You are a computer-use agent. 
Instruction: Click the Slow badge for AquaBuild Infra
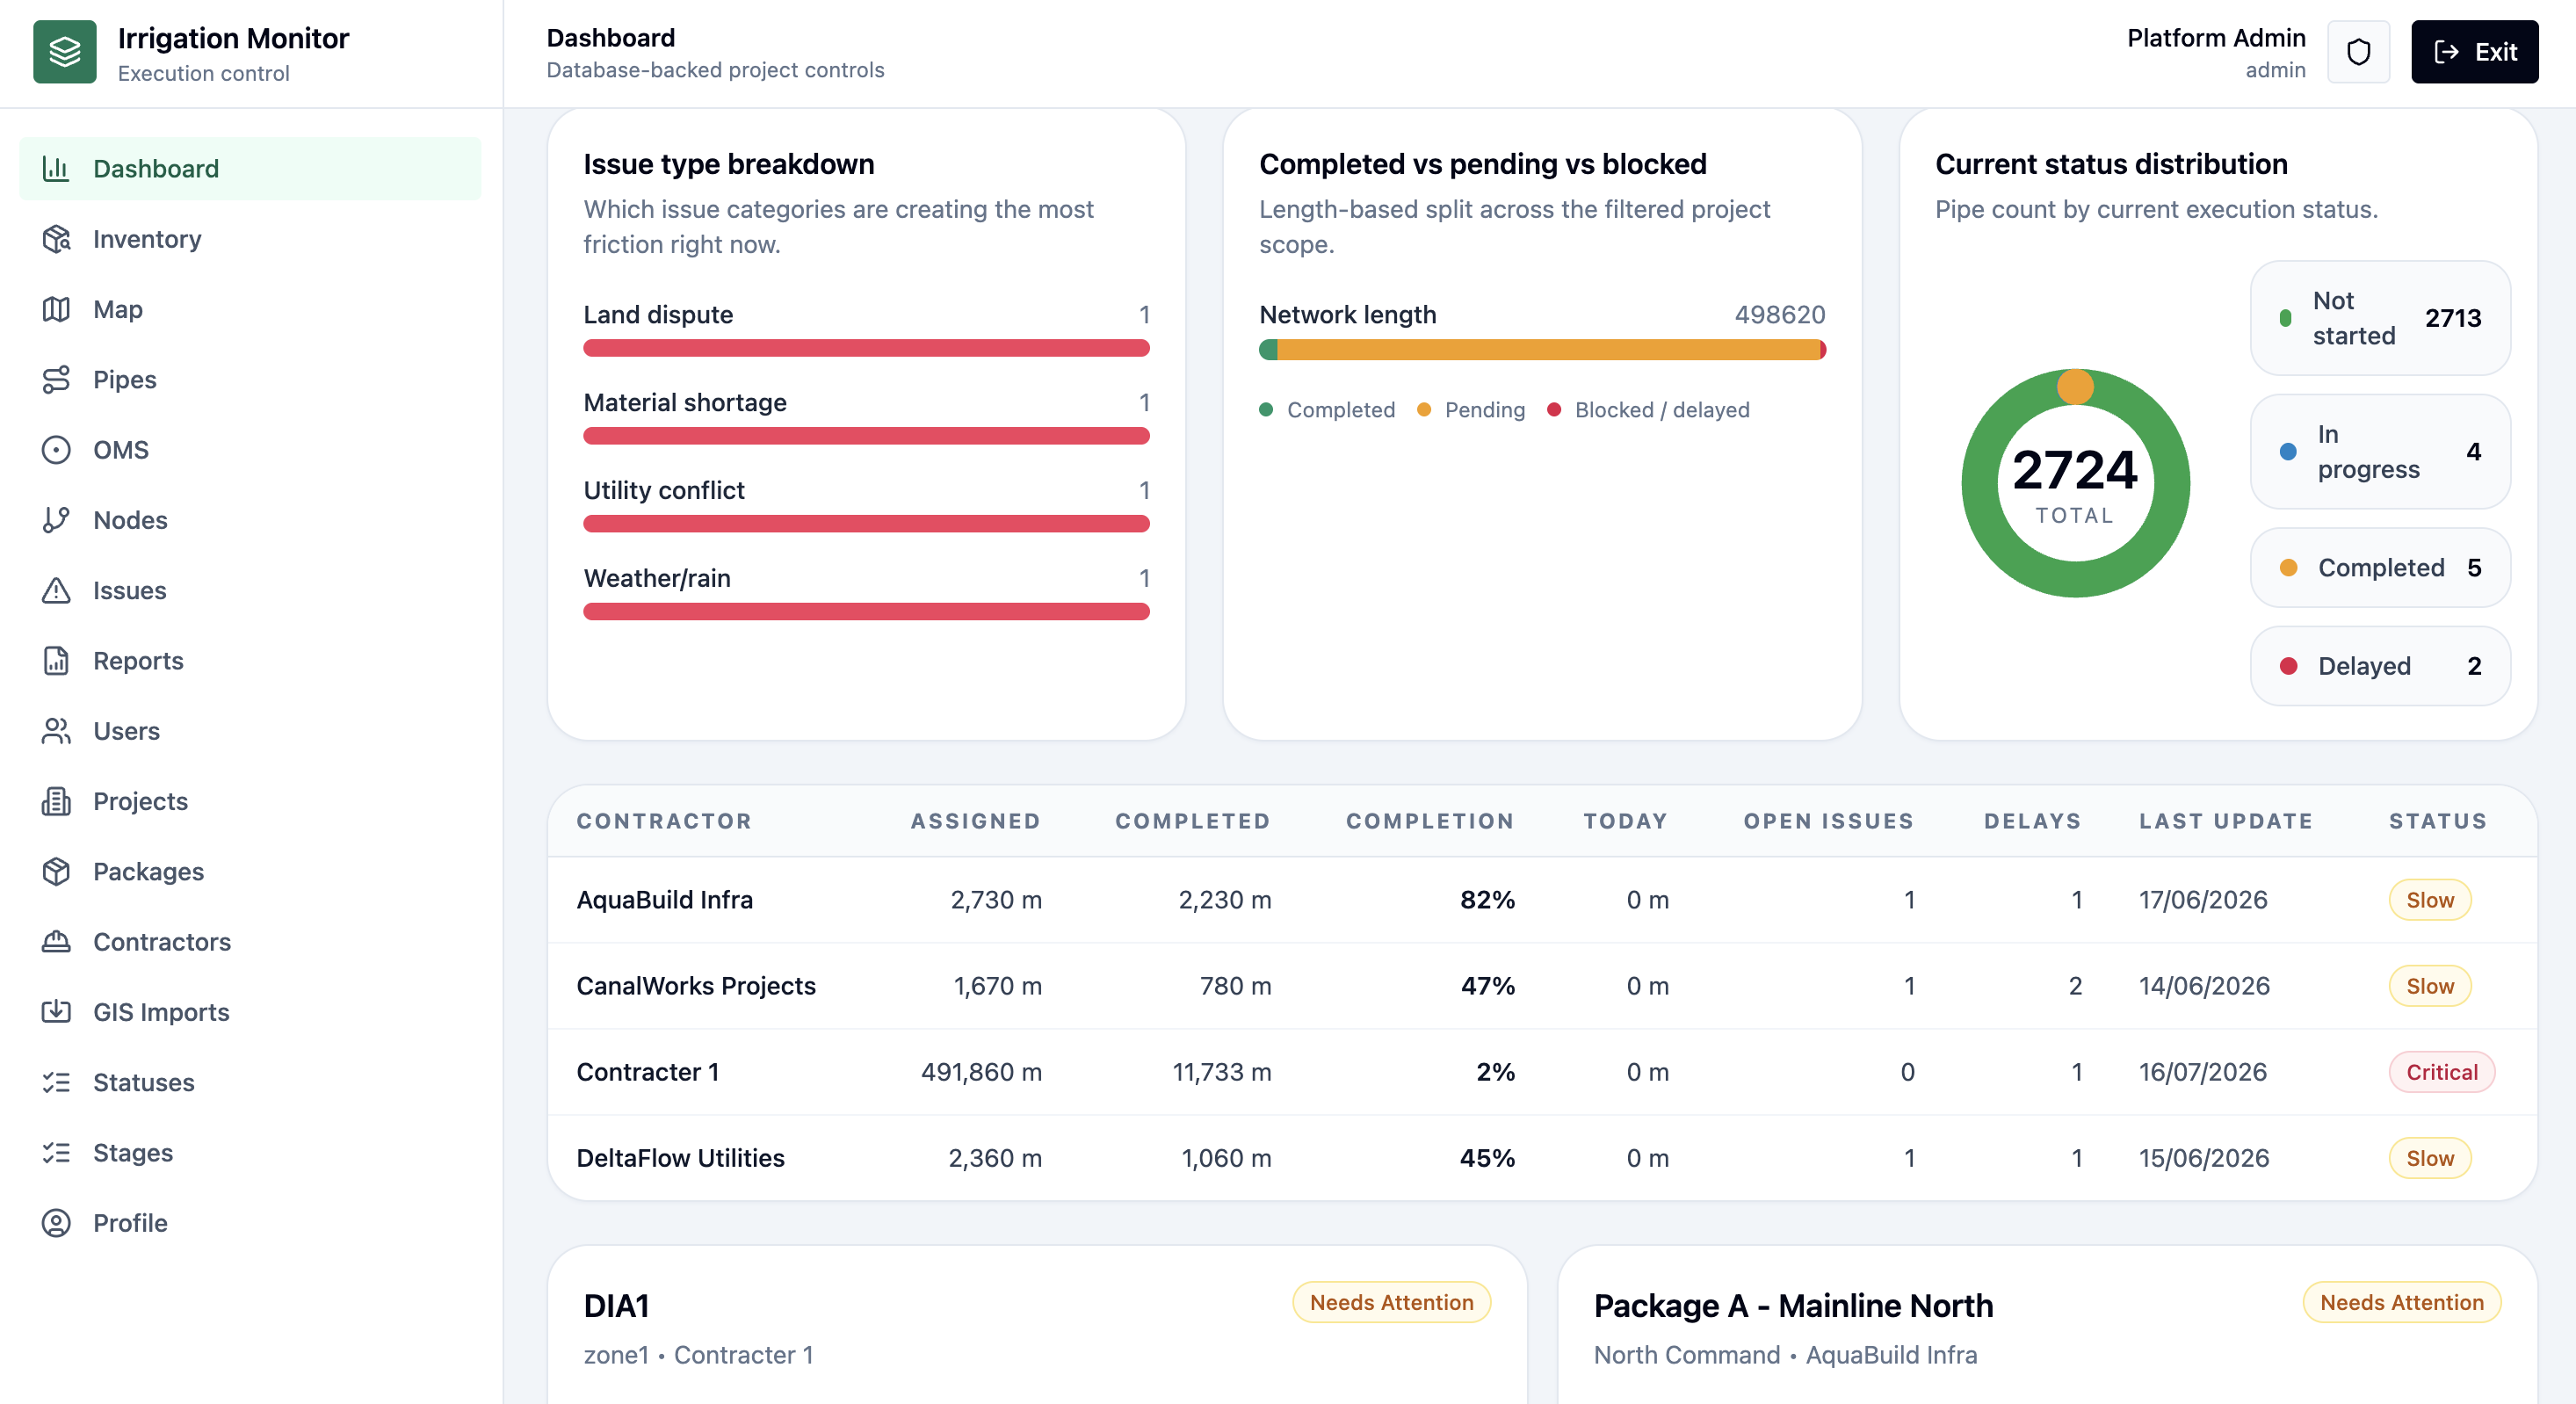pos(2429,899)
